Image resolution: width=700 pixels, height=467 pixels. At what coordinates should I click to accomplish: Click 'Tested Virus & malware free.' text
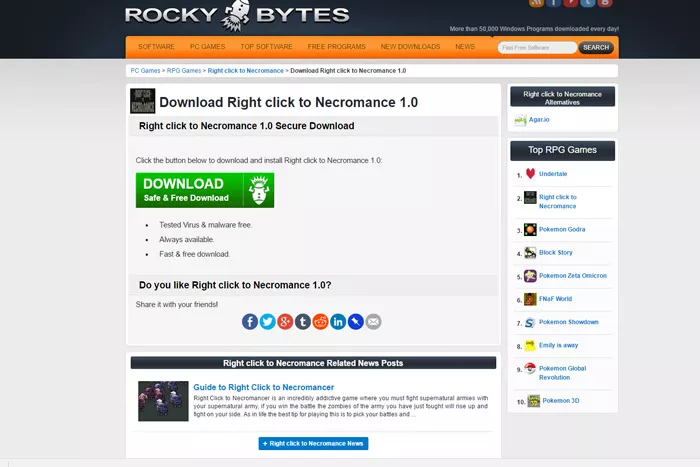[205, 225]
